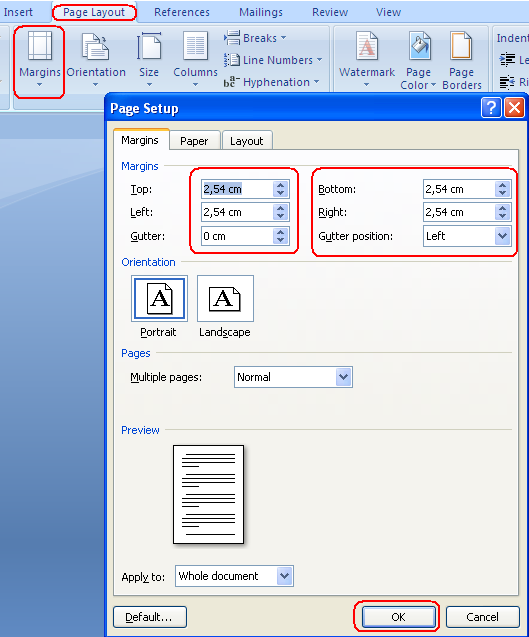The height and width of the screenshot is (637, 529).
Task: Switch to the View ribbon tab
Action: click(x=388, y=12)
